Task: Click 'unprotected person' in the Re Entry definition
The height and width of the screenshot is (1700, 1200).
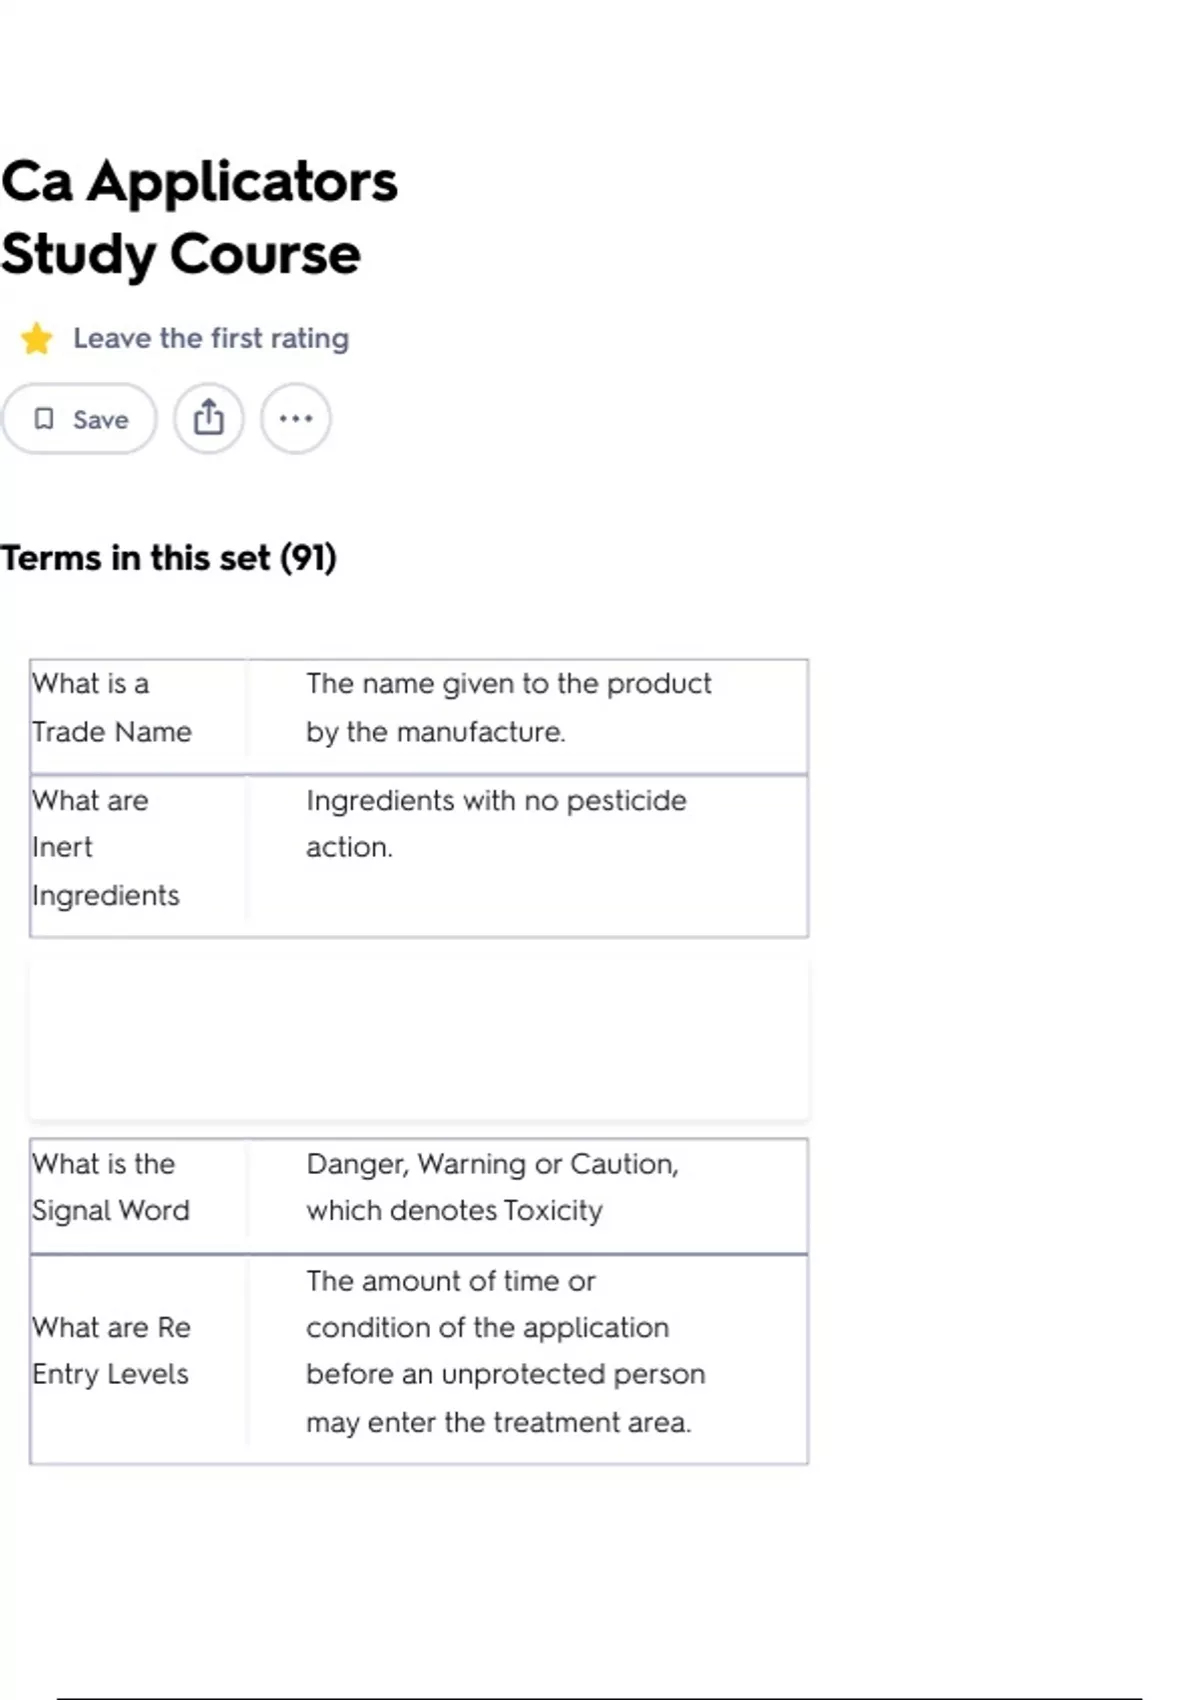Action: point(573,1374)
